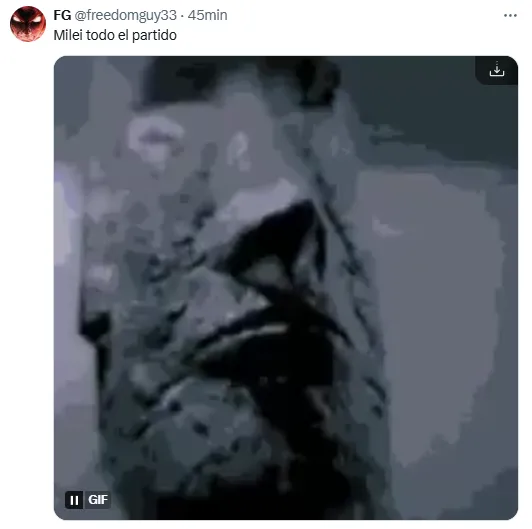532x529 pixels.
Task: Open the FG profile avatar picture
Action: click(x=28, y=24)
